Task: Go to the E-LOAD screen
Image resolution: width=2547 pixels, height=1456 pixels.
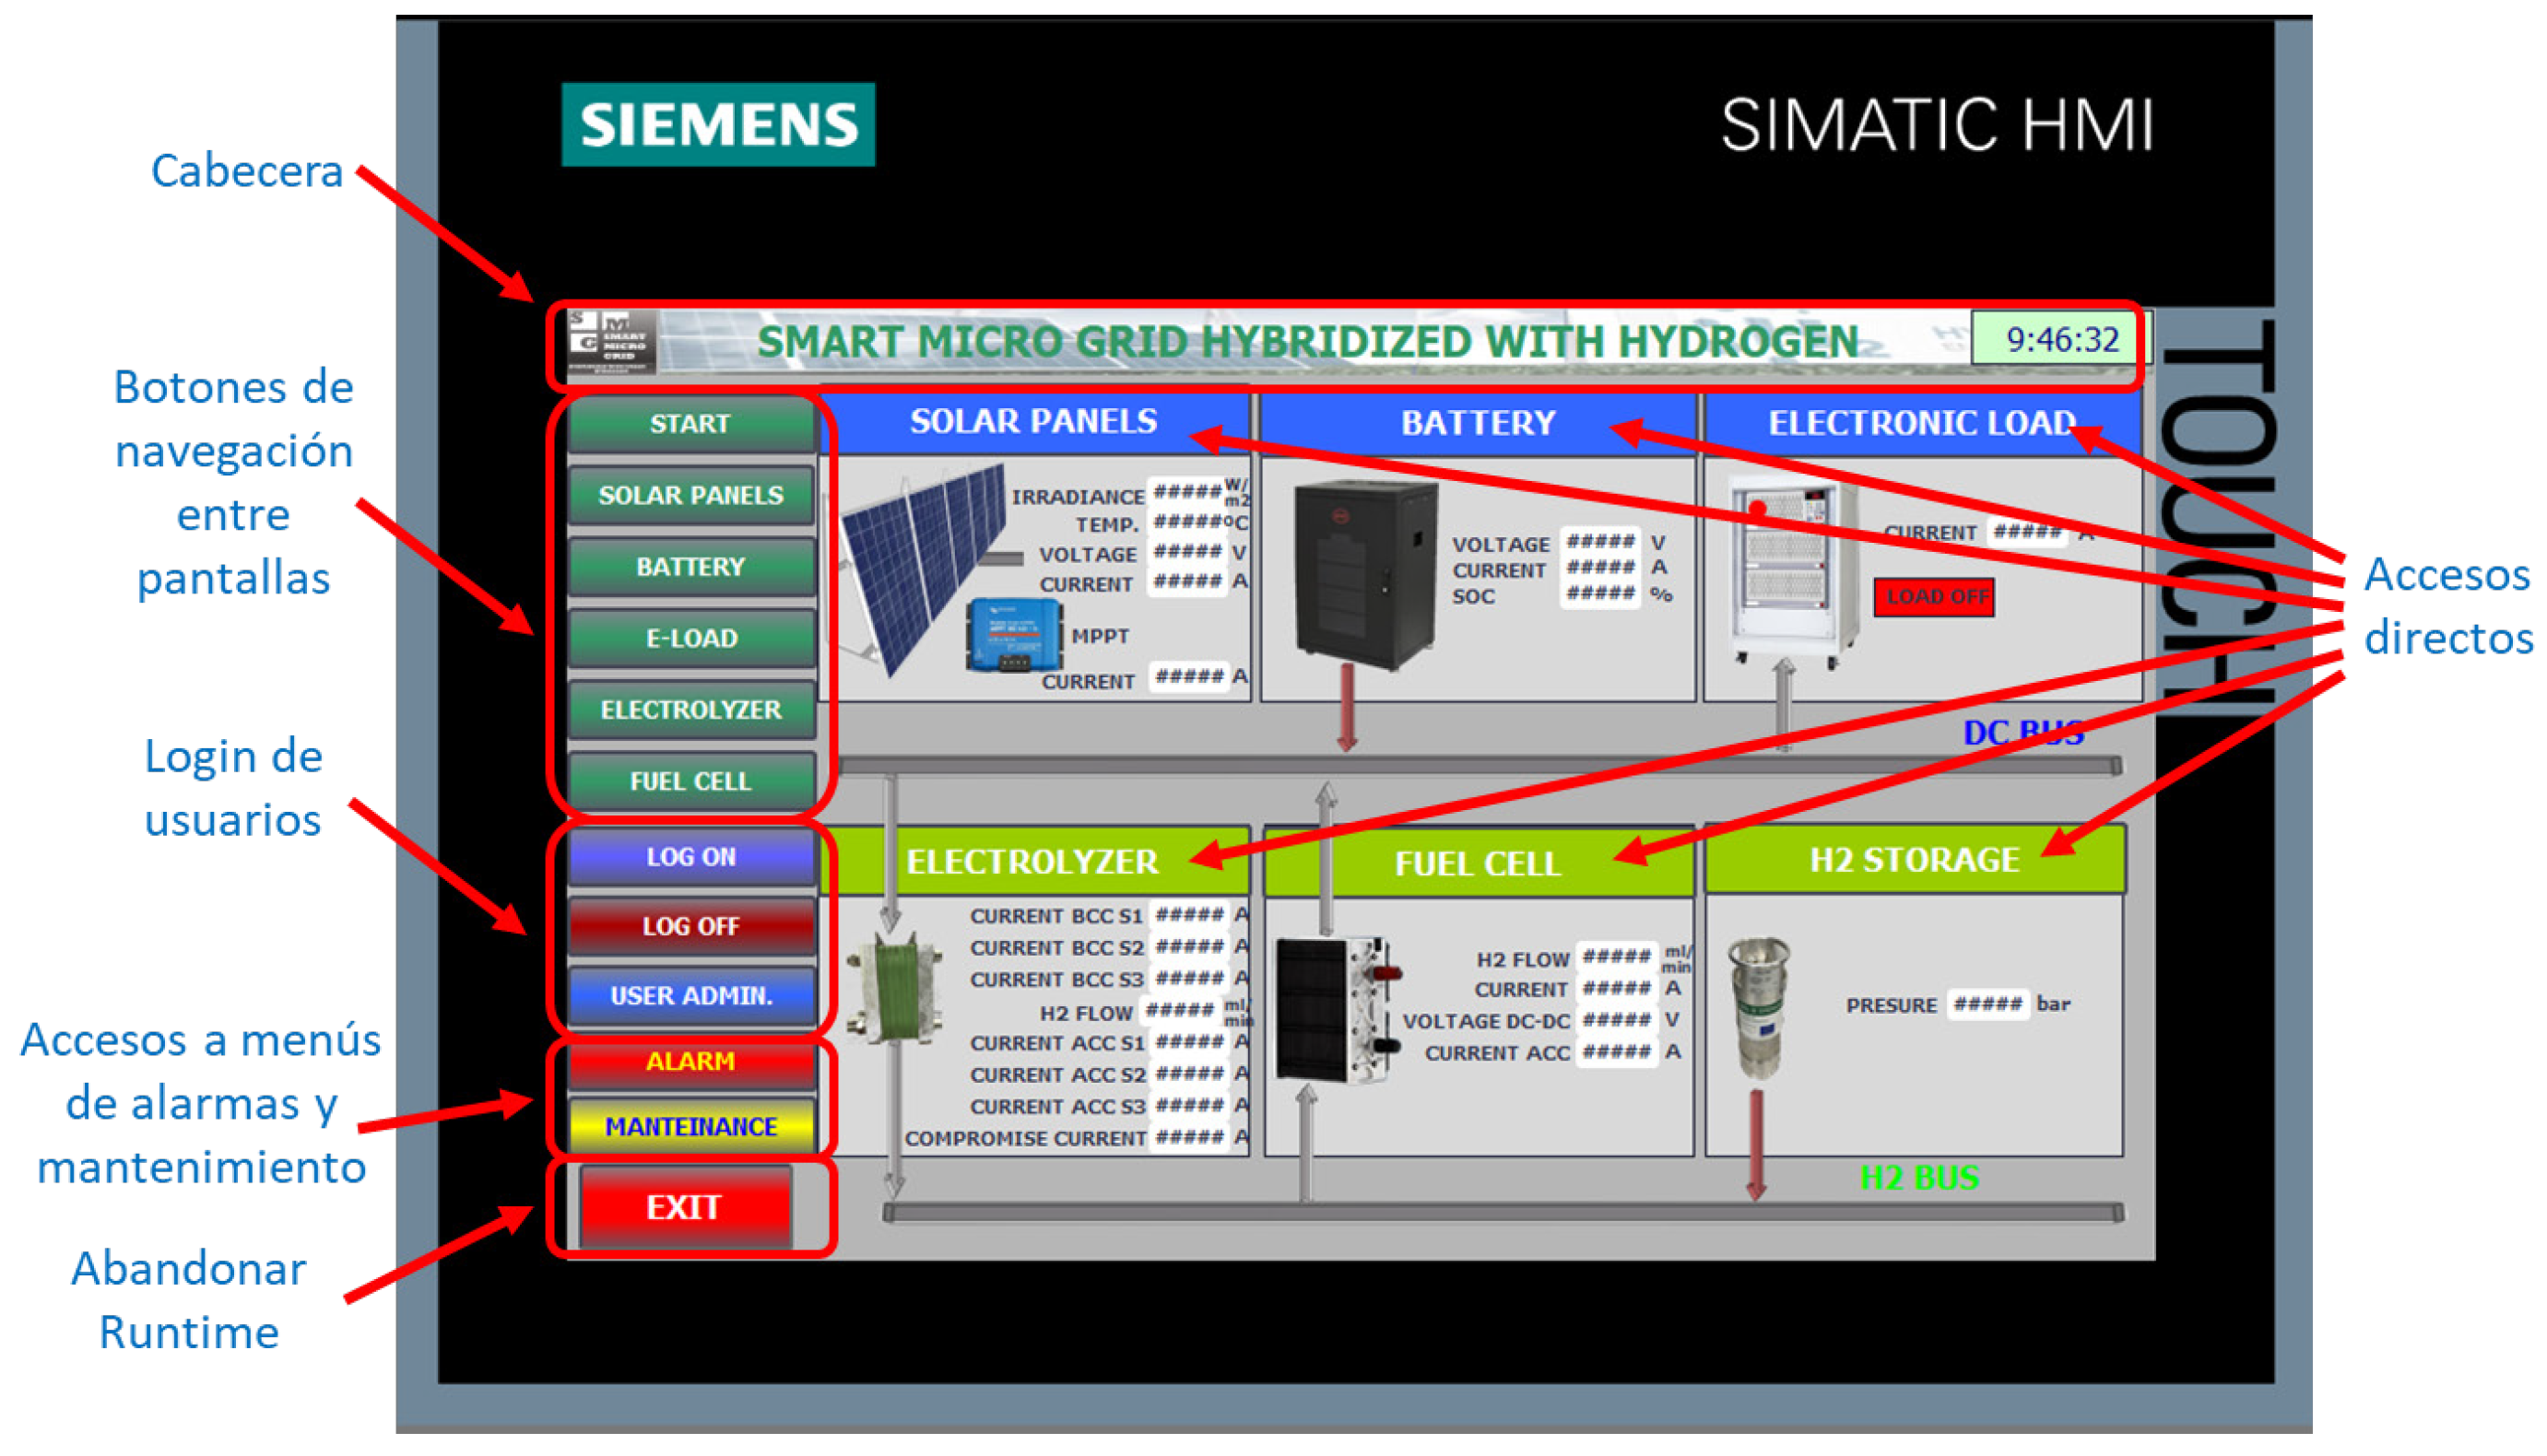Action: click(x=691, y=638)
